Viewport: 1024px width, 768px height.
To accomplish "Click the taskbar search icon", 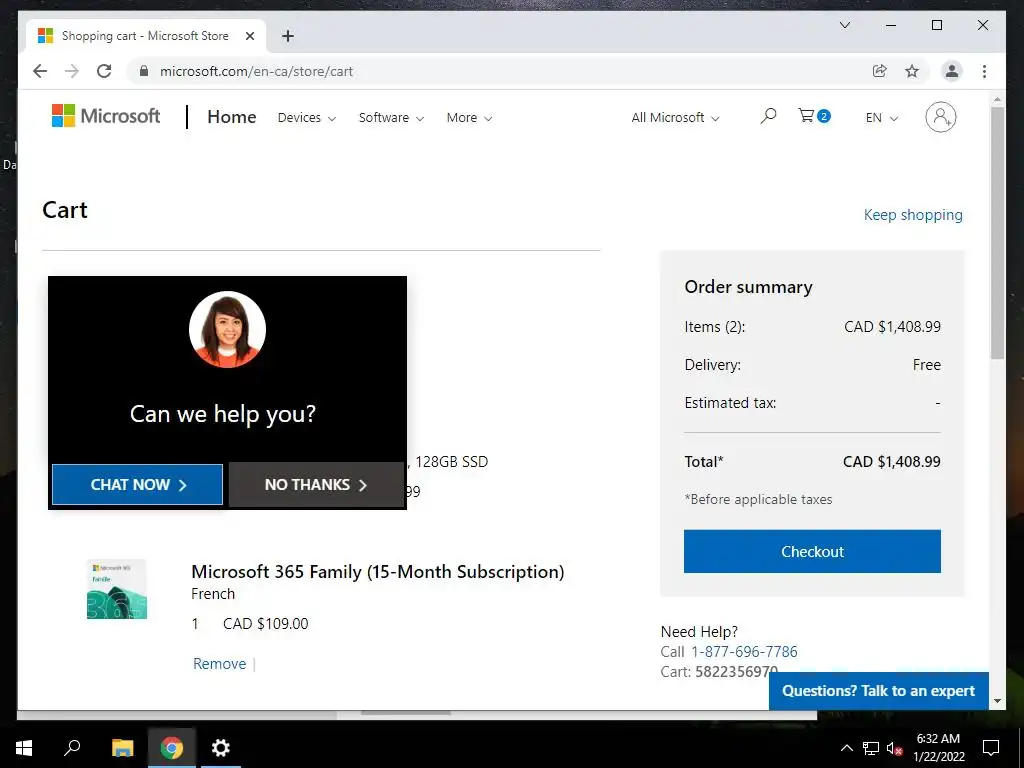I will [x=72, y=747].
